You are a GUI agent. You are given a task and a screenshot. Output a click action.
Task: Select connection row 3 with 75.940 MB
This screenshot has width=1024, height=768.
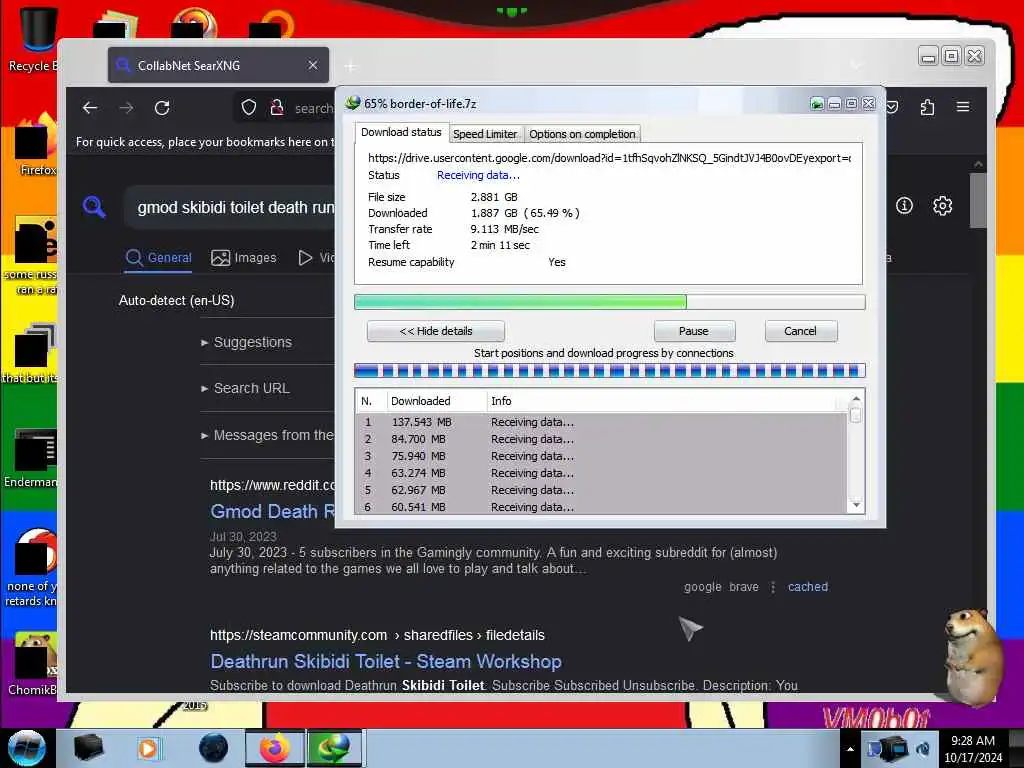coord(601,456)
